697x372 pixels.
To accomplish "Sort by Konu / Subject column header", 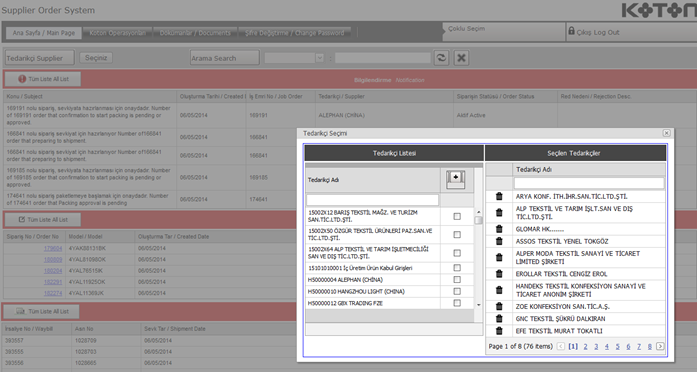I will pyautogui.click(x=90, y=96).
